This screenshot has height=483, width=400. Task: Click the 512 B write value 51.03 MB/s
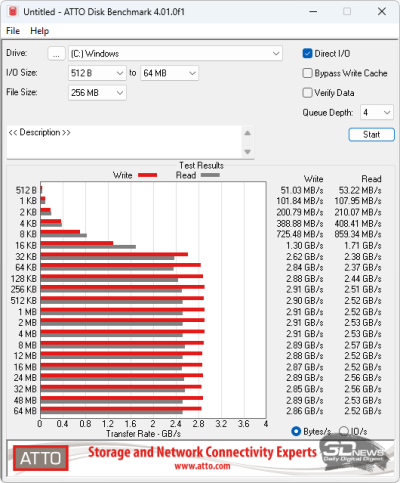tap(302, 190)
